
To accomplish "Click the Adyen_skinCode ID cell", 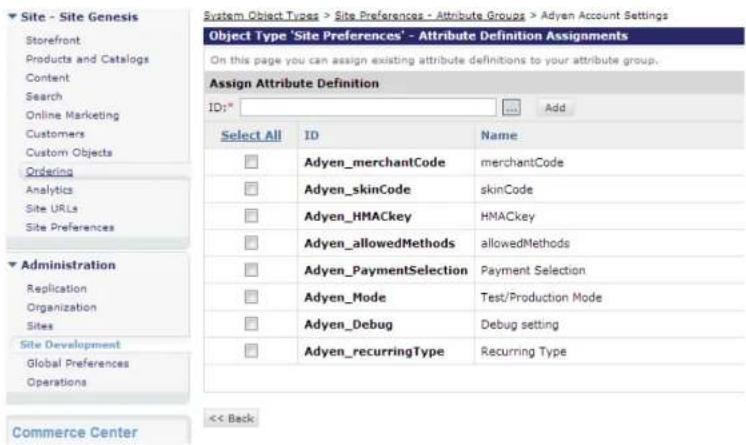I will click(357, 189).
